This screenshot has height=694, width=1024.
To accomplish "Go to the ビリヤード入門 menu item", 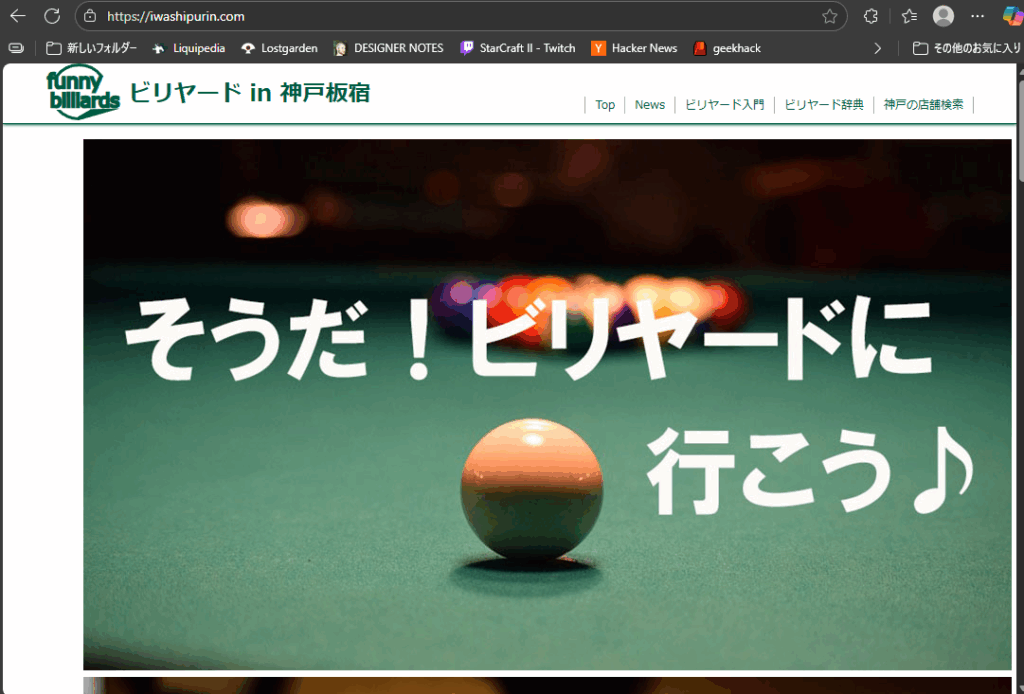I will (x=724, y=105).
